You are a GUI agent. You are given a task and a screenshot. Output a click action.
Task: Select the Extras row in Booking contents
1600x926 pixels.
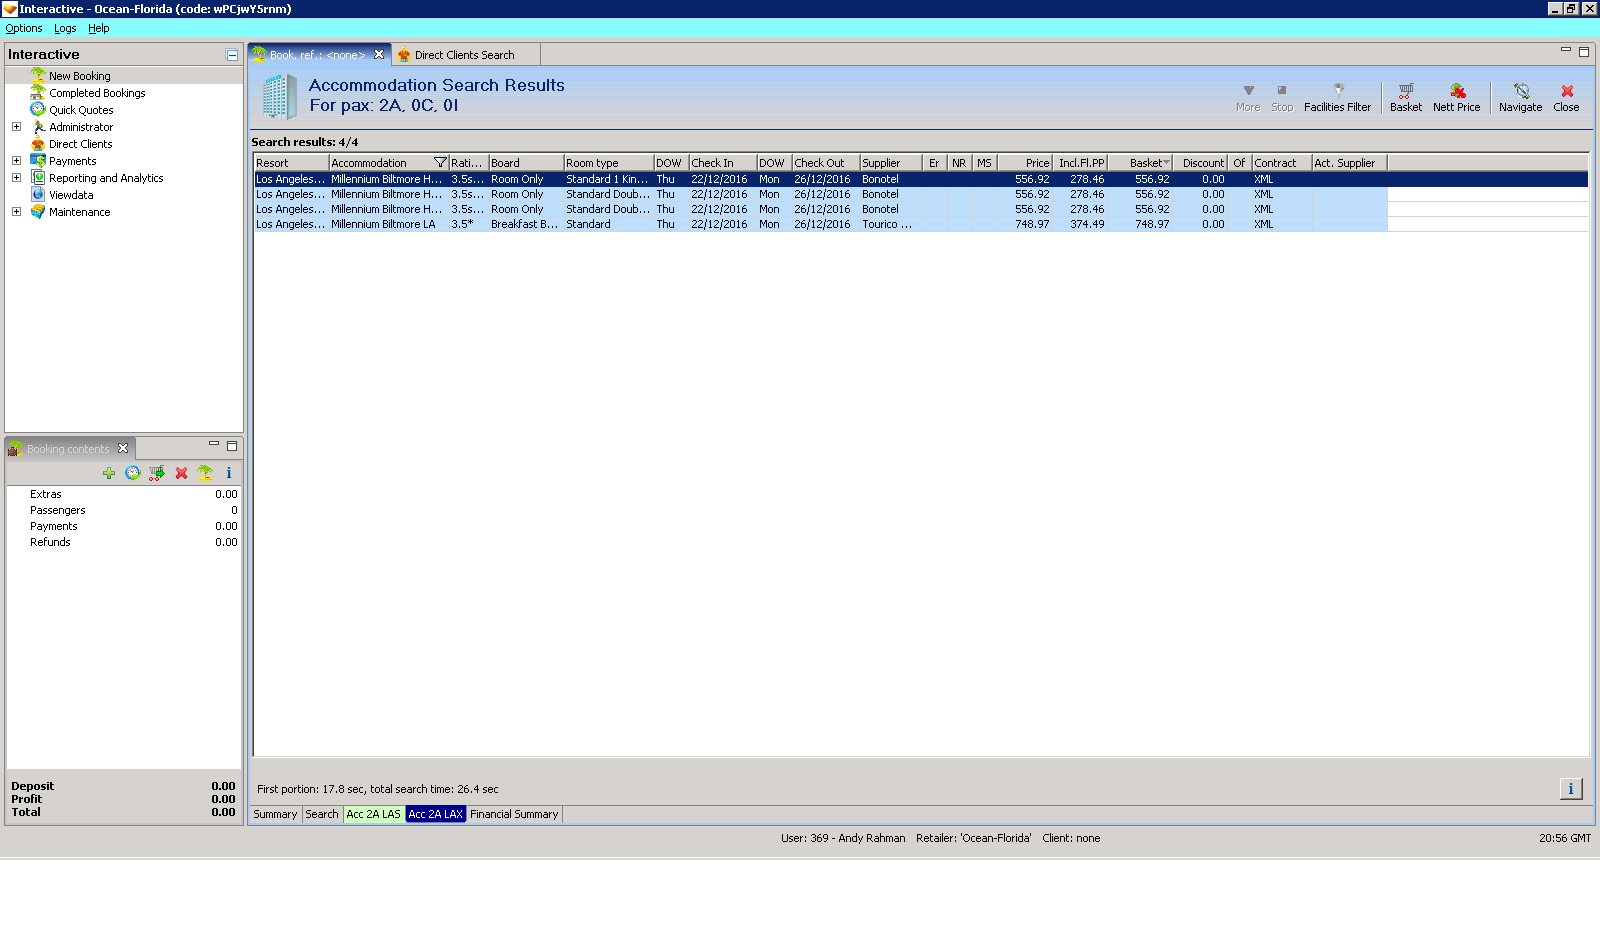[124, 494]
